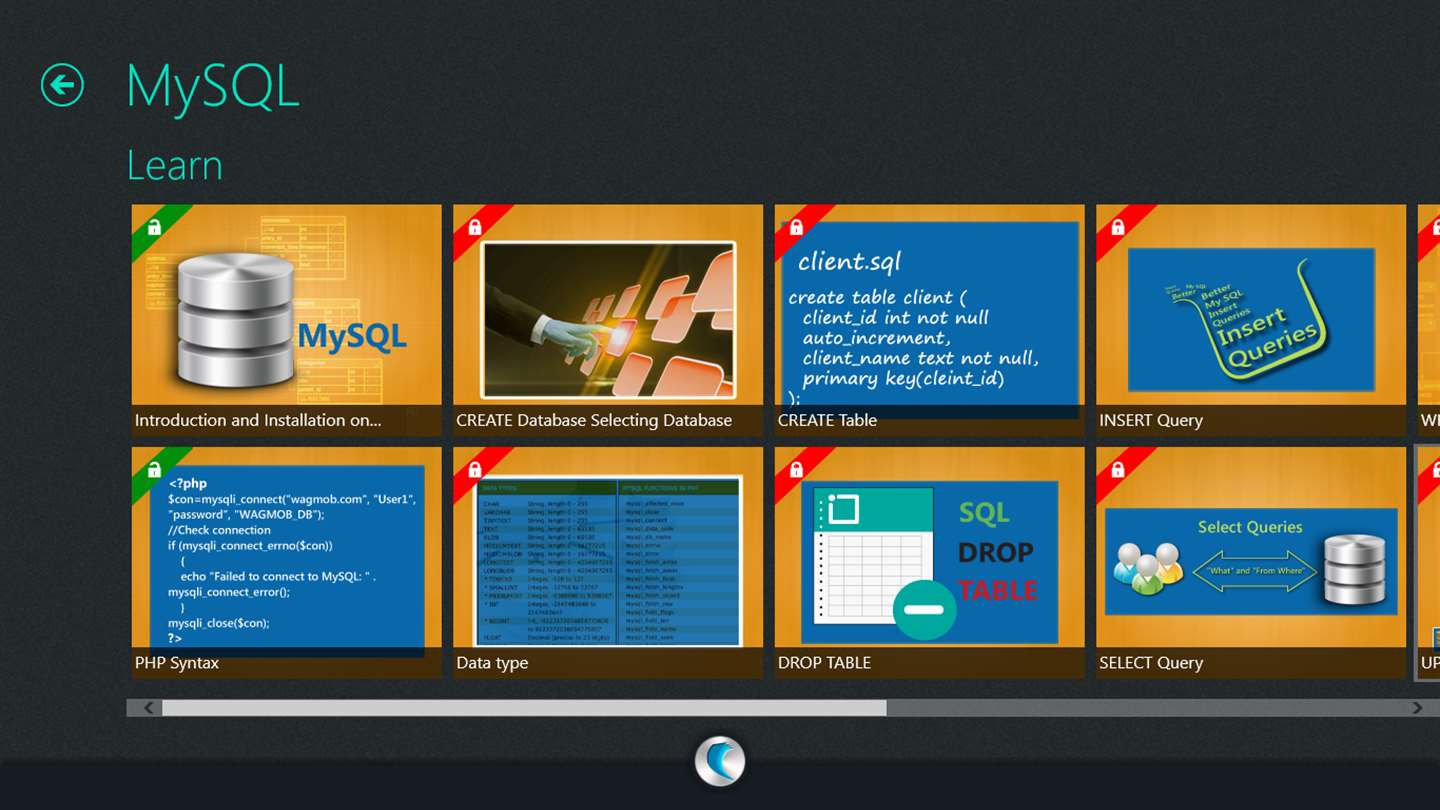Click the lock icon on INSERT Query tile
The image size is (1440, 810).
coord(1118,228)
